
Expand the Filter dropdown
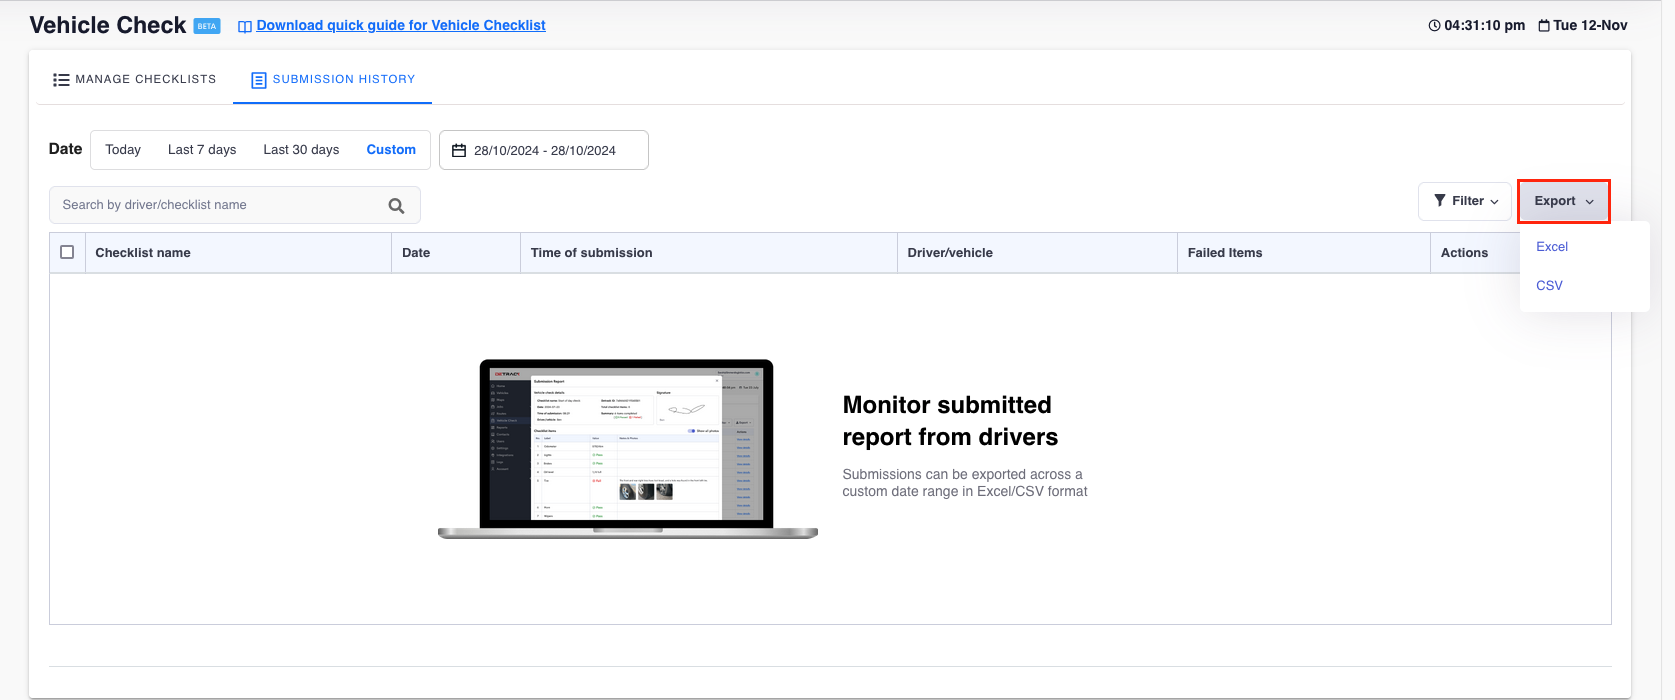pyautogui.click(x=1466, y=201)
